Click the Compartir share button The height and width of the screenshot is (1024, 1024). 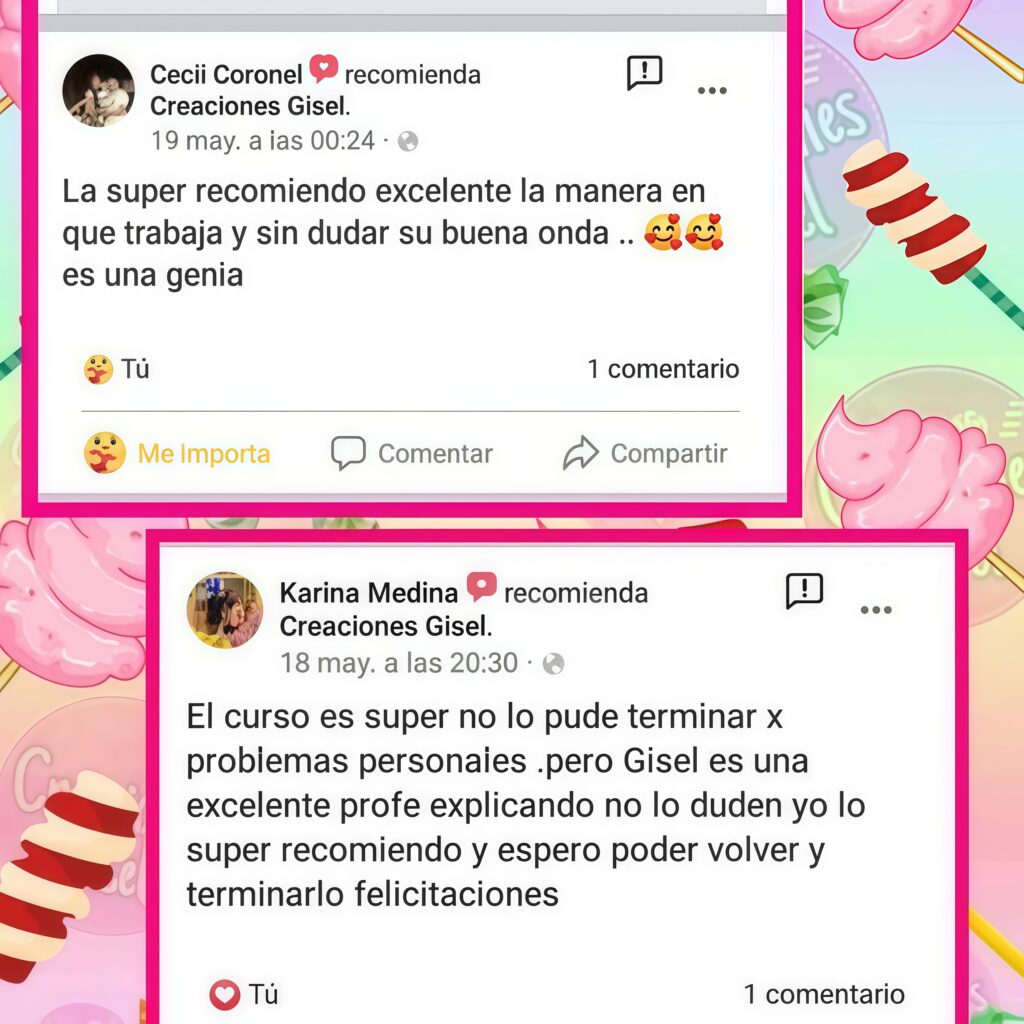pyautogui.click(x=645, y=453)
